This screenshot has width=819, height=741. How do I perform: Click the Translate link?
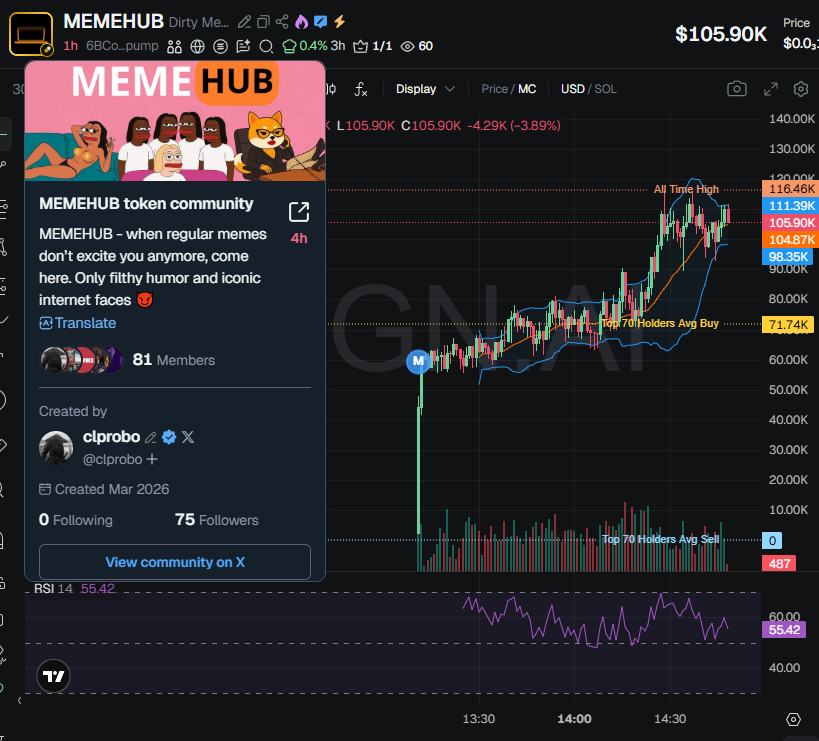78,323
